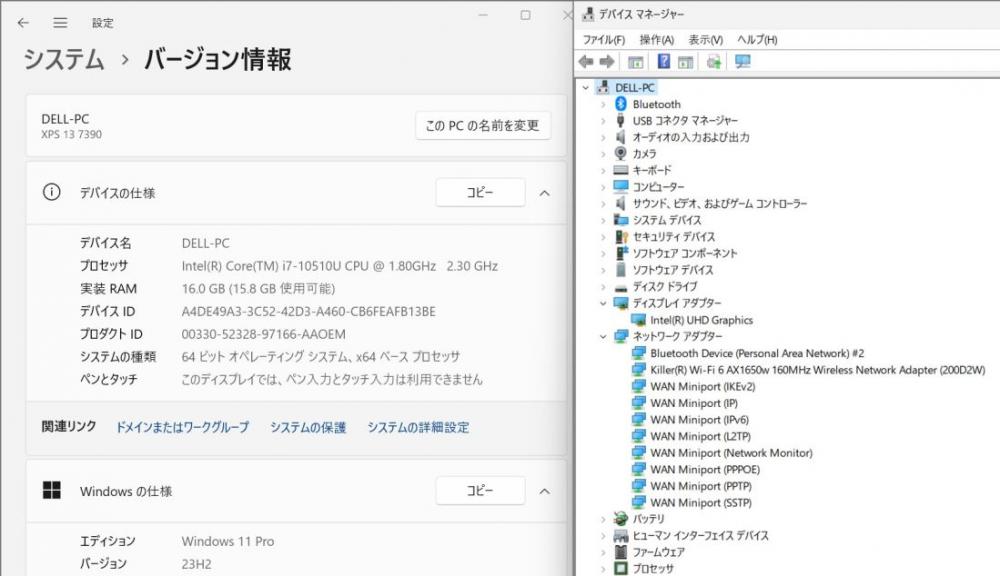Viewport: 1000px width, 576px height.
Task: Expand the オーディオの入力および出力 node
Action: click(603, 137)
